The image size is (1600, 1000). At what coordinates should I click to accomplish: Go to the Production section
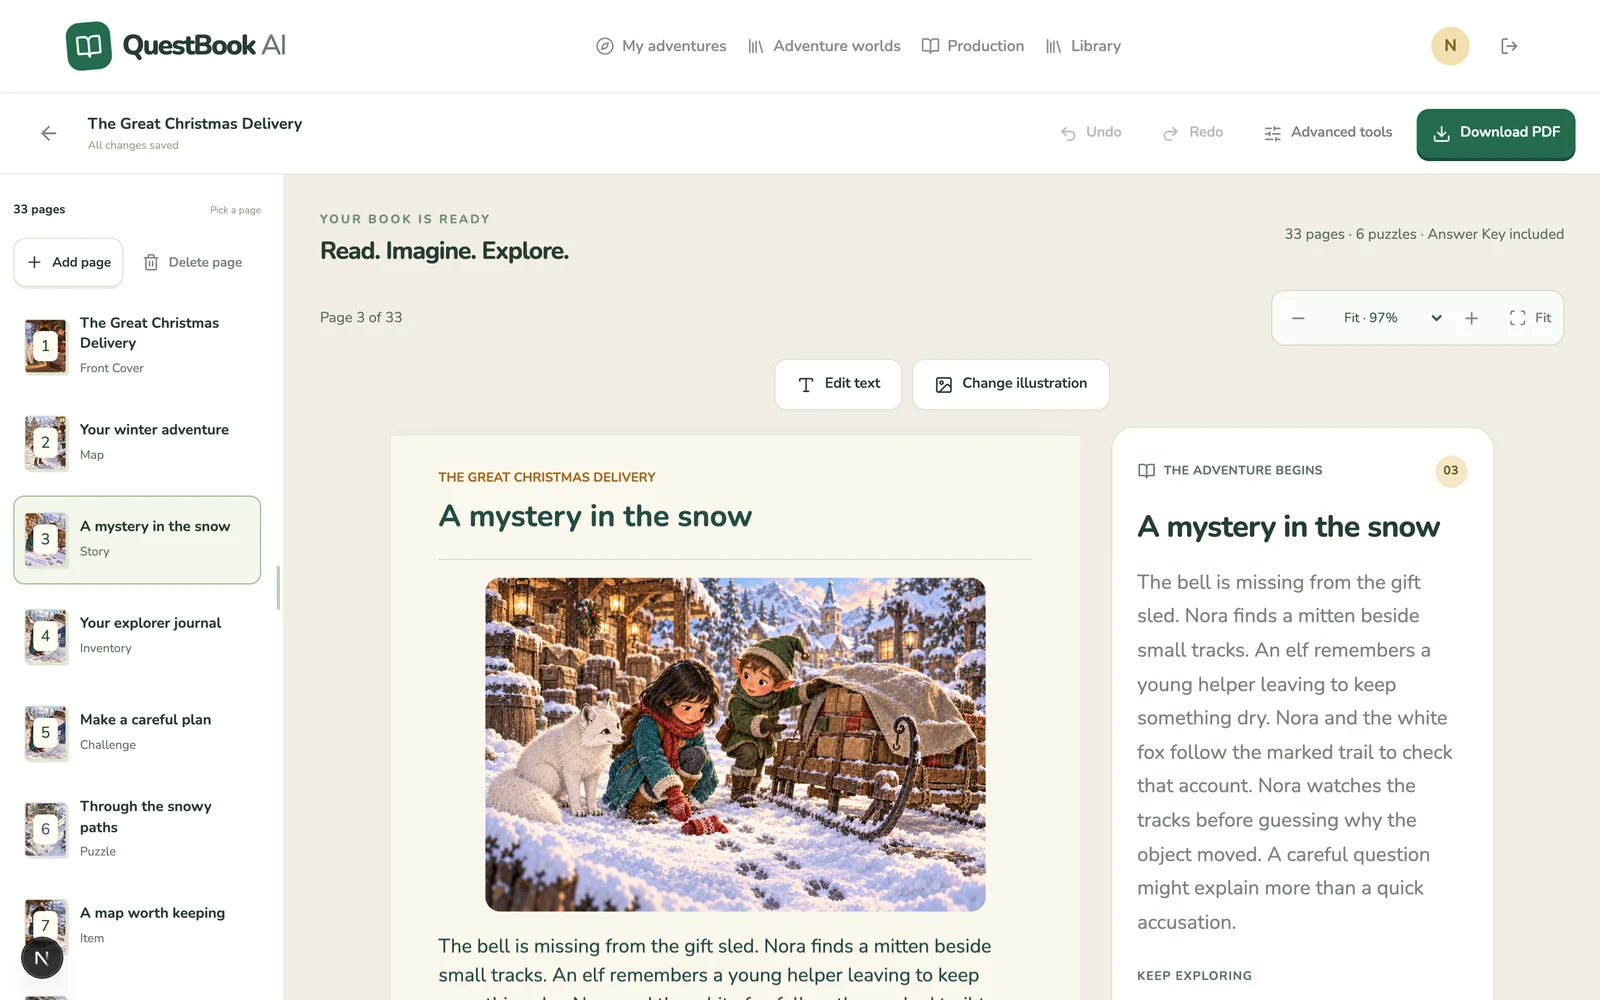(973, 46)
